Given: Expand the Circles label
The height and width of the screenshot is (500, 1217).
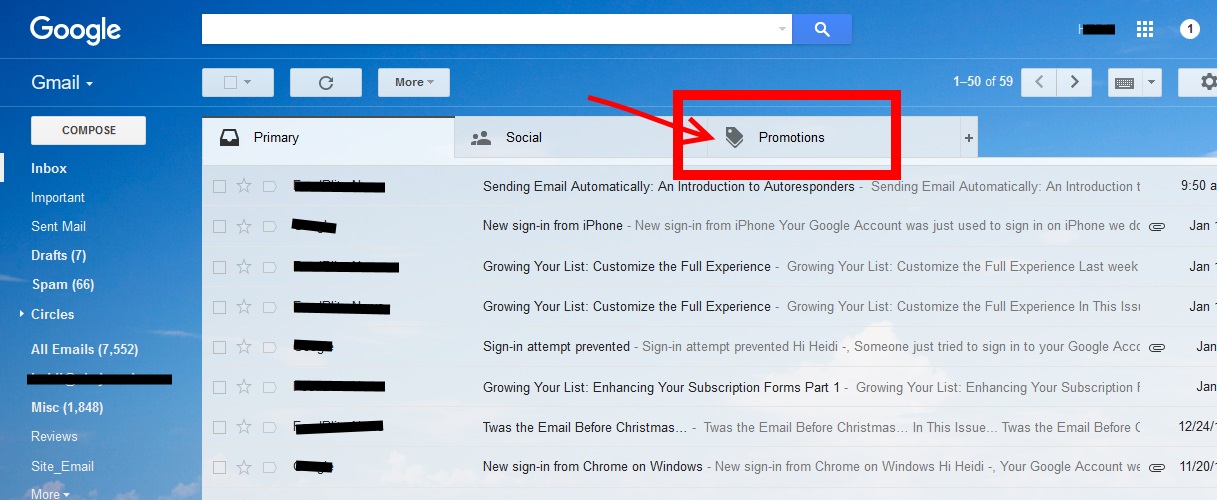Looking at the screenshot, I should pyautogui.click(x=21, y=314).
